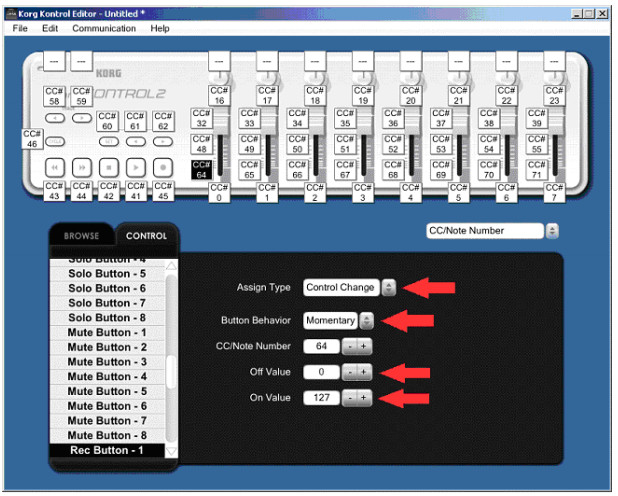618x496 pixels.
Task: Increase On Value with plus button
Action: coord(364,398)
